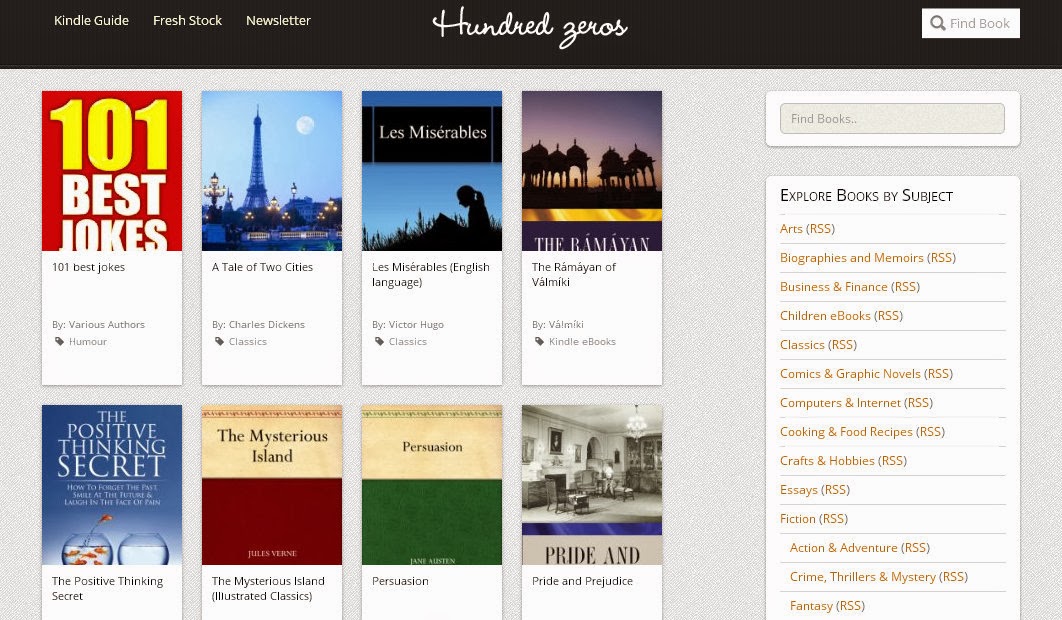Image resolution: width=1062 pixels, height=620 pixels.
Task: Browse Children eBooks subject
Action: pyautogui.click(x=825, y=316)
